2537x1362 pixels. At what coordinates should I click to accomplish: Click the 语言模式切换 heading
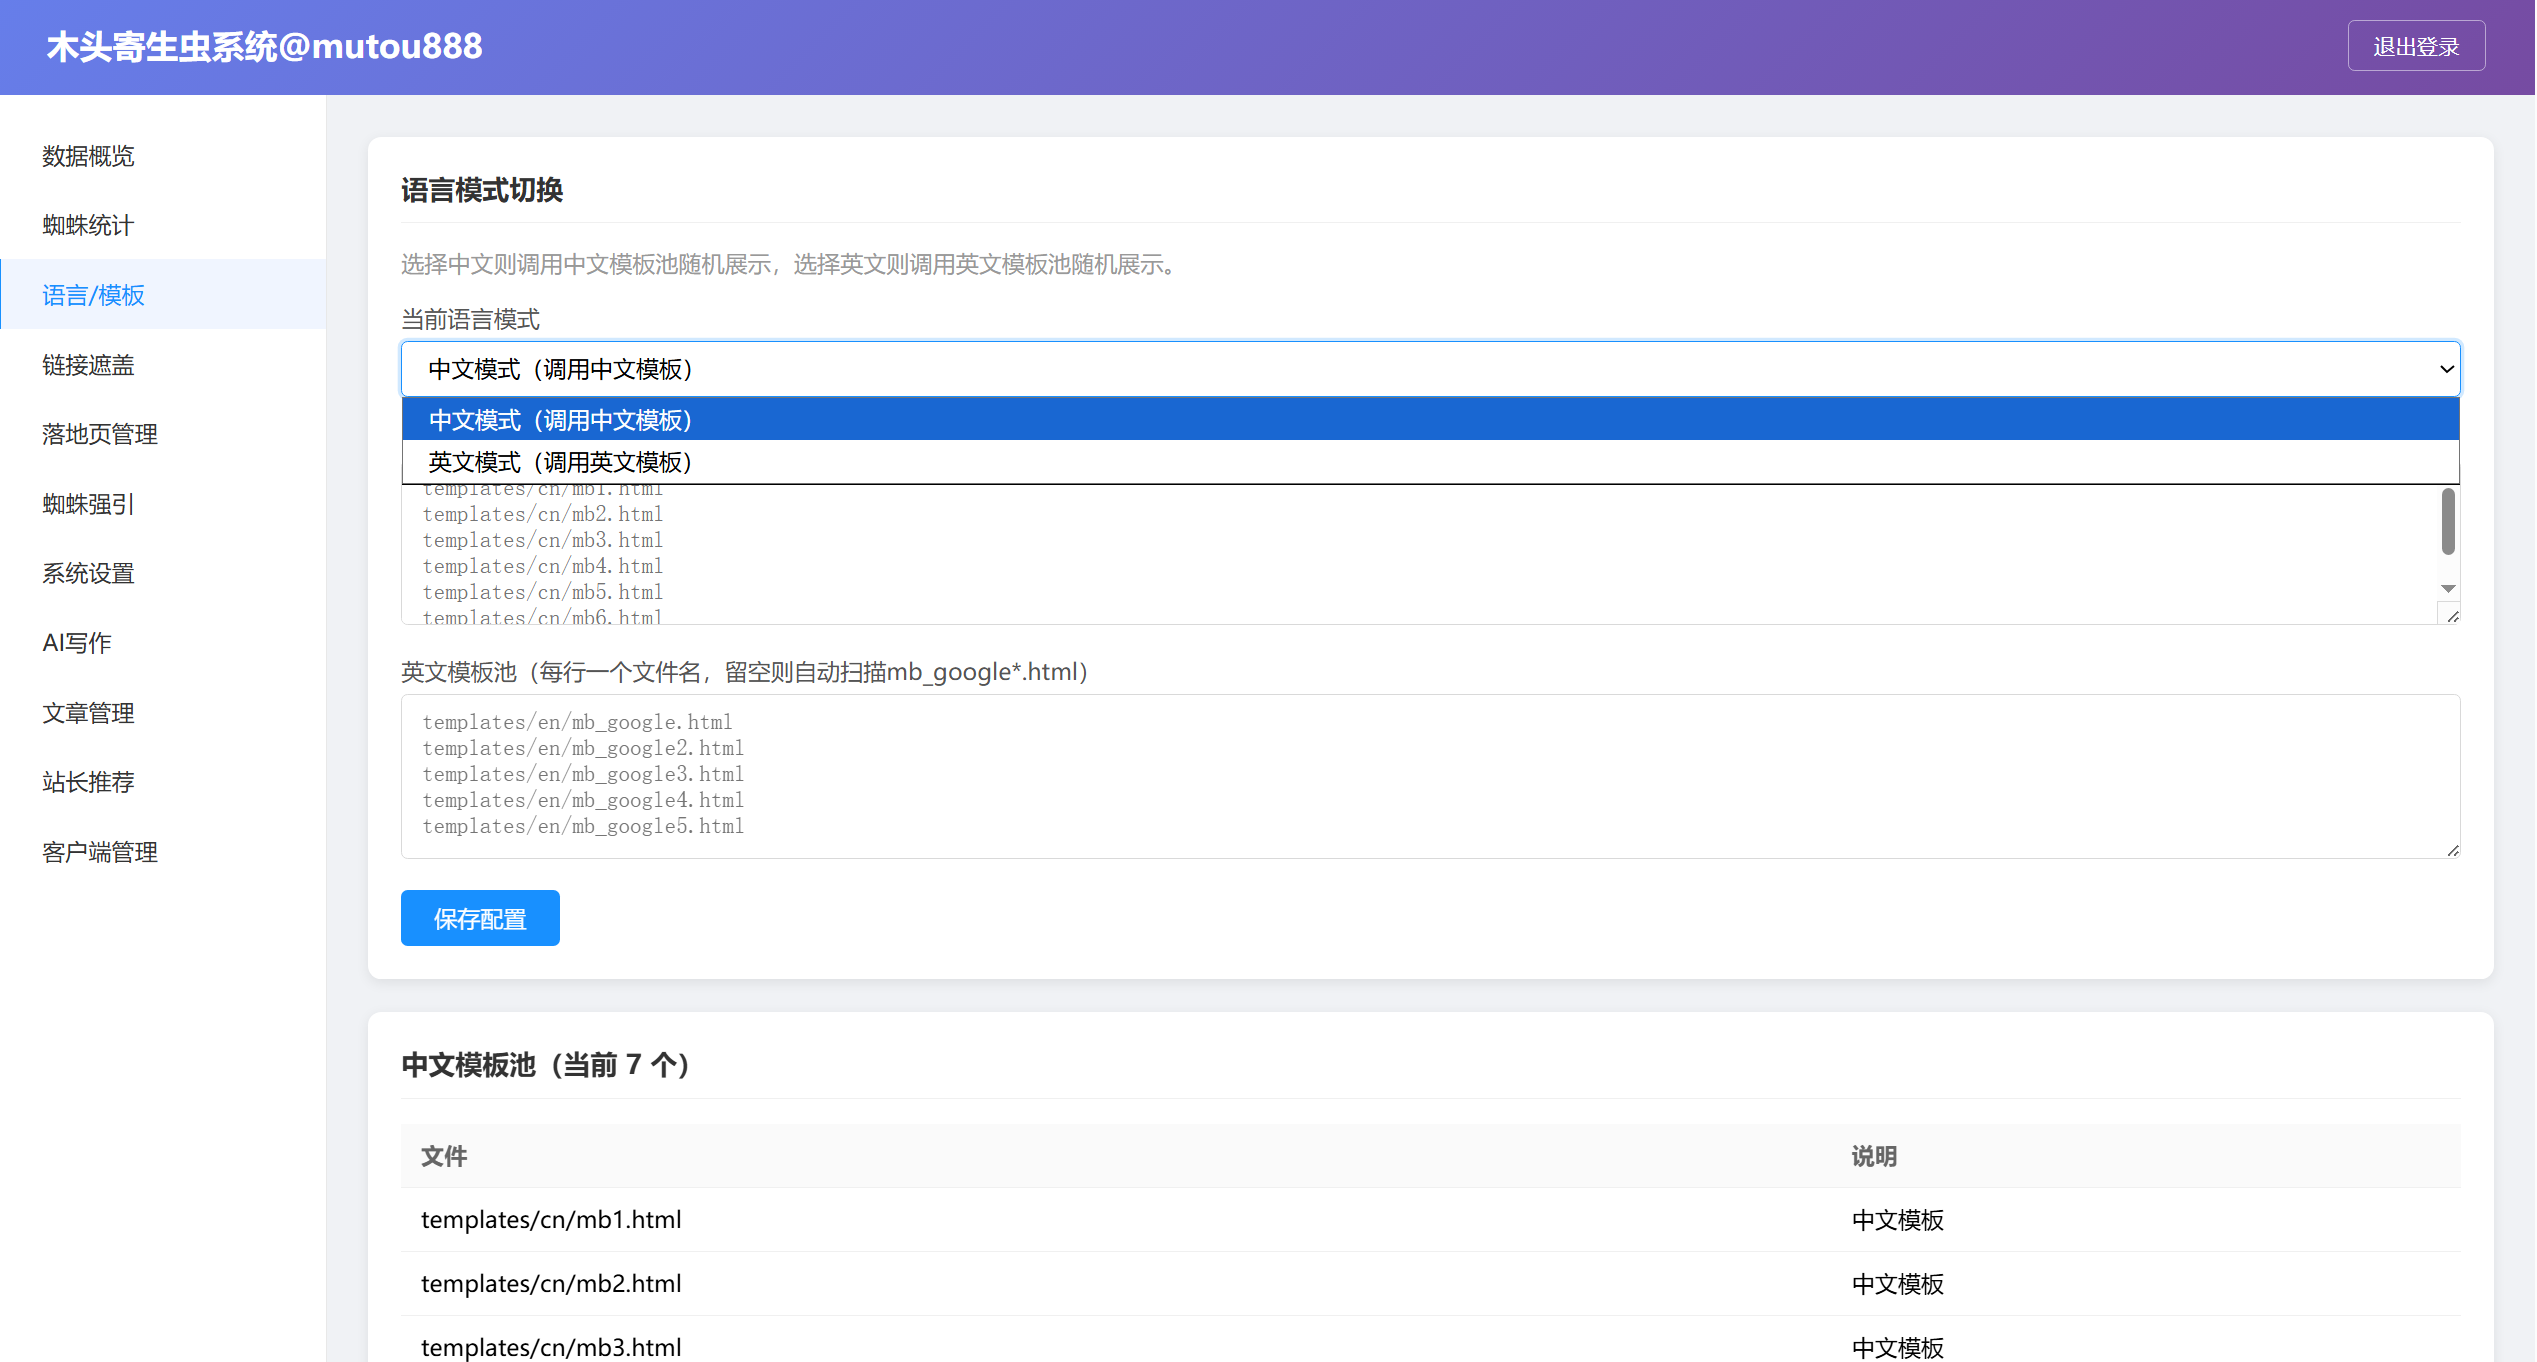click(x=482, y=190)
